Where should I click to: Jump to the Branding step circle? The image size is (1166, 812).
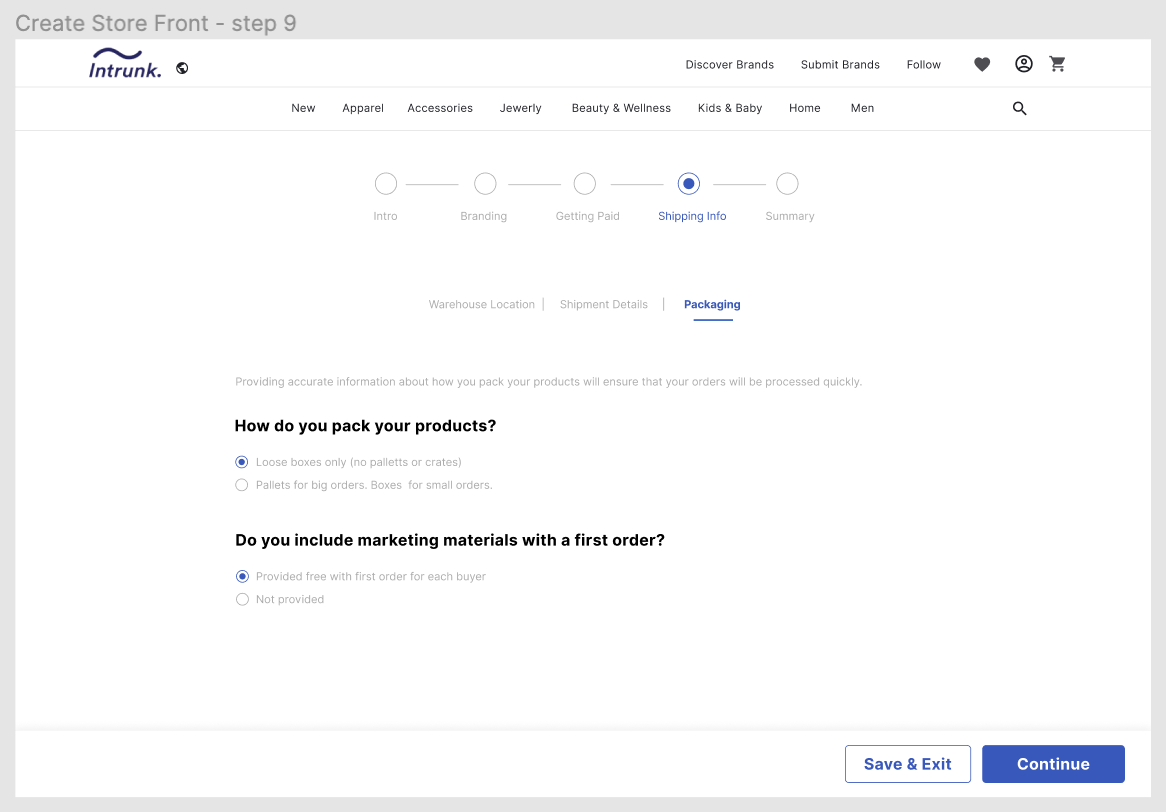point(485,184)
